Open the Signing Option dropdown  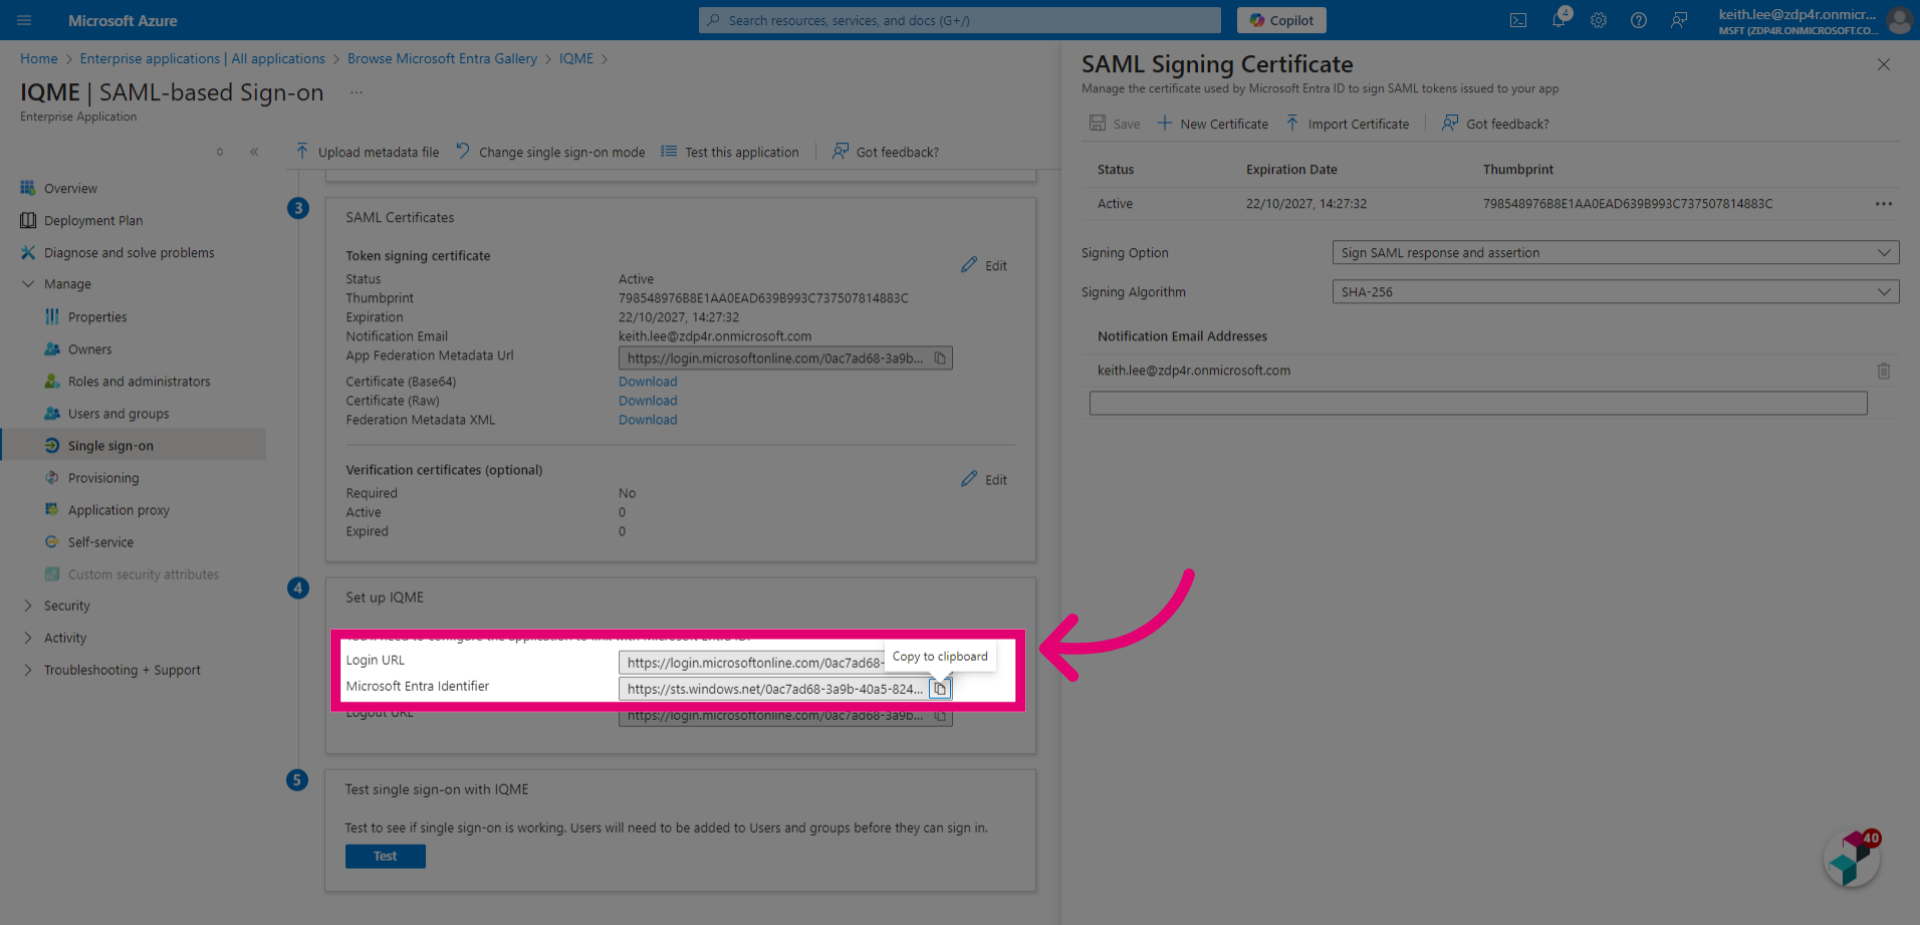1615,253
